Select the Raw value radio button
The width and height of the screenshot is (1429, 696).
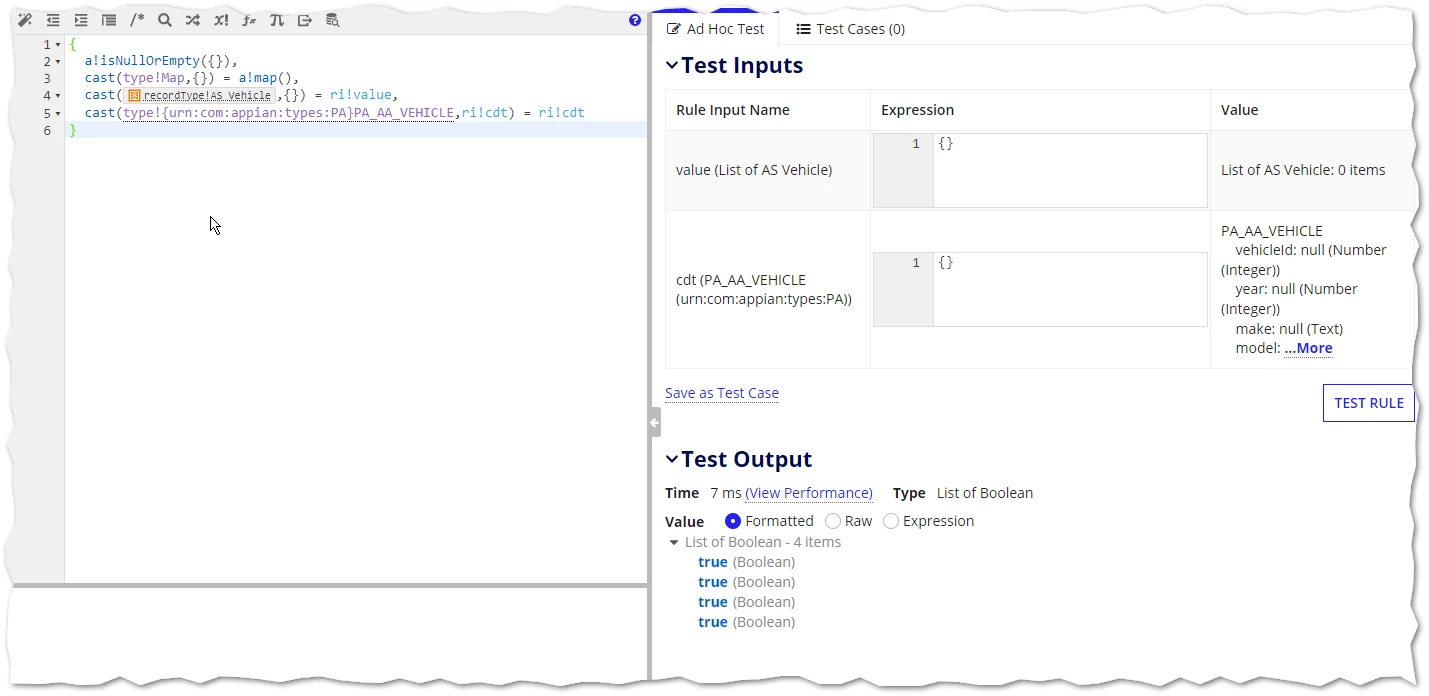tap(833, 521)
